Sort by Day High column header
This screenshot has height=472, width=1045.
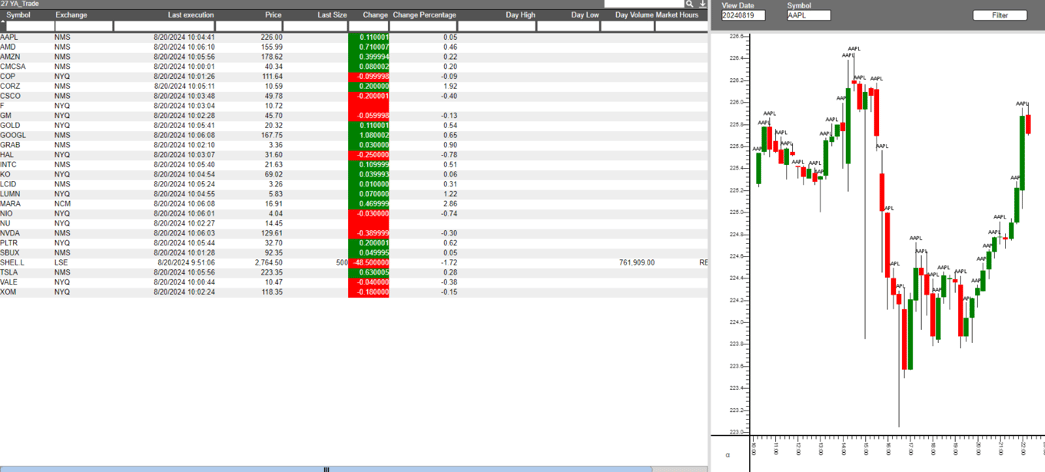[x=521, y=15]
